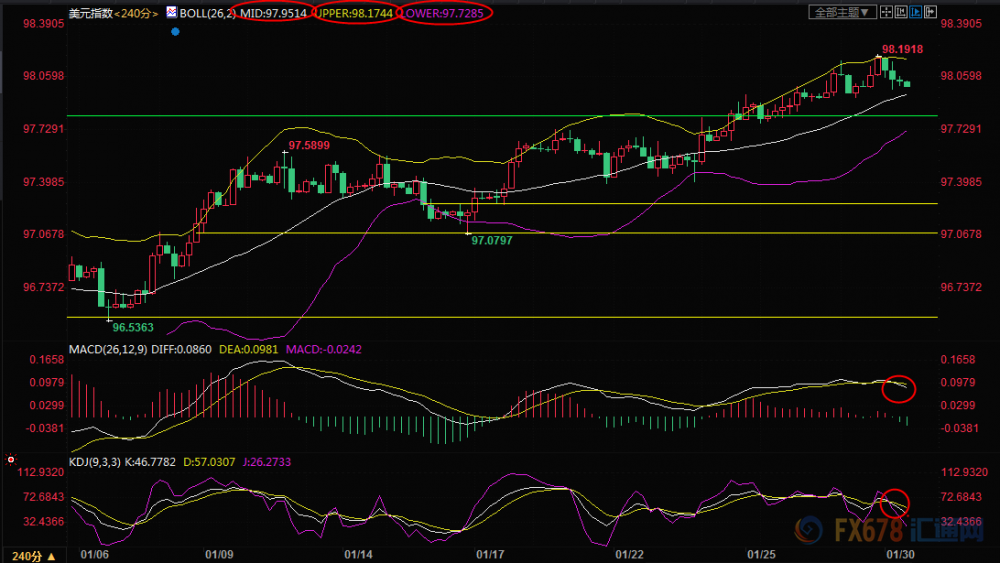Click the 01/17 date on time axis
1000x563 pixels.
pos(490,554)
